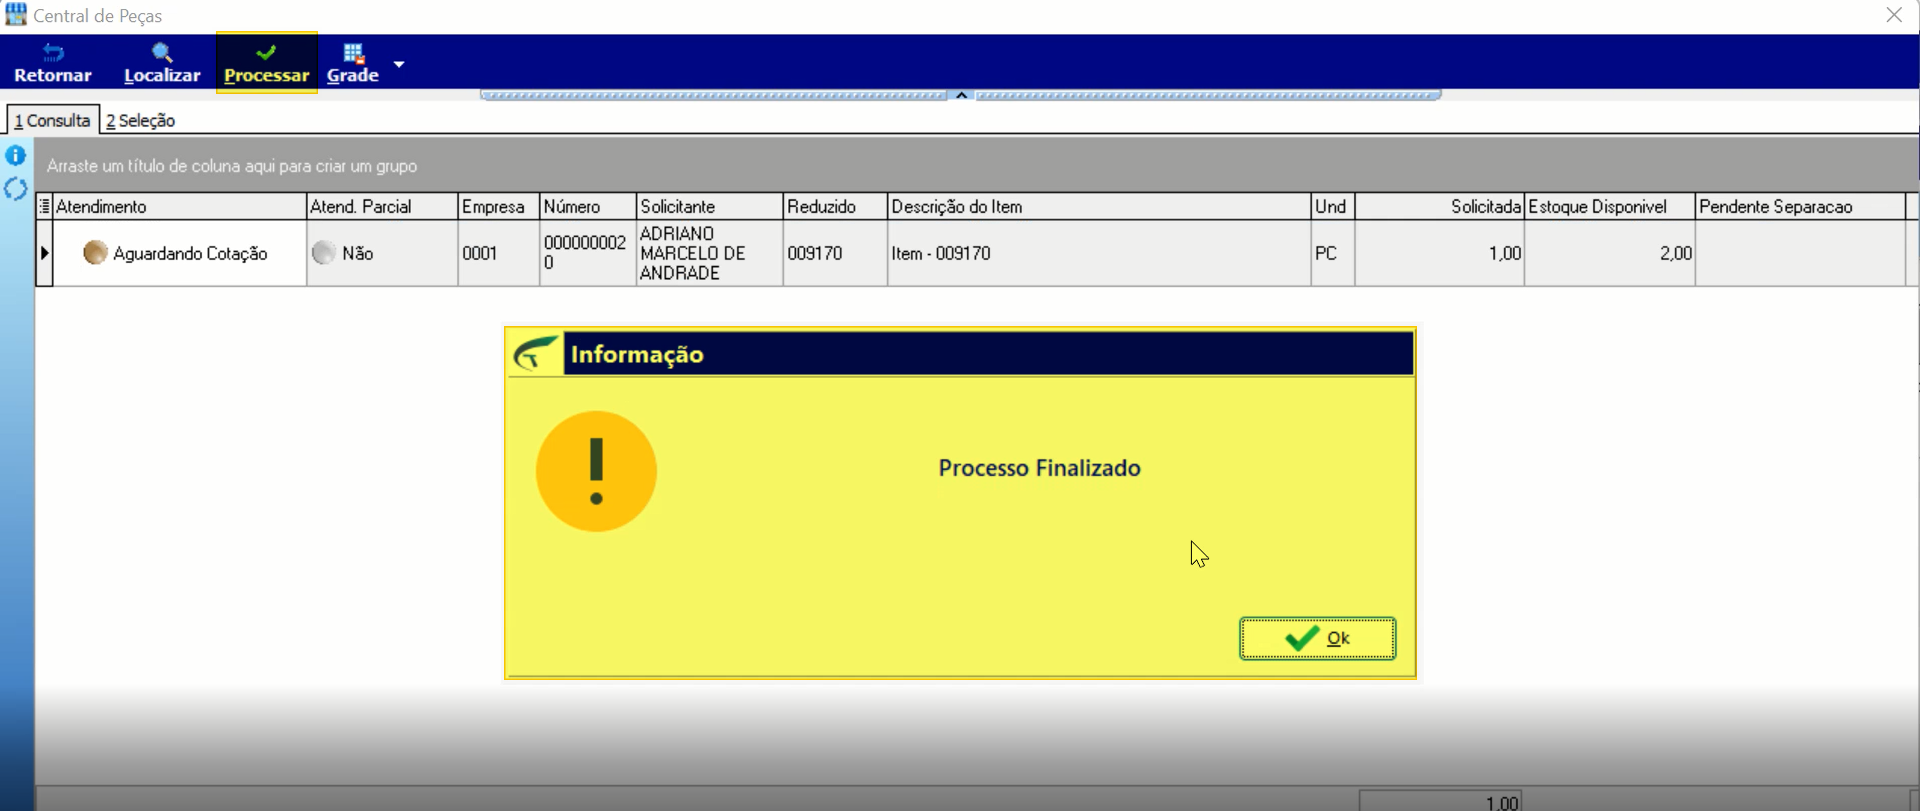Select the row indicator arrow of first row
This screenshot has height=811, width=1920.
pos(44,253)
